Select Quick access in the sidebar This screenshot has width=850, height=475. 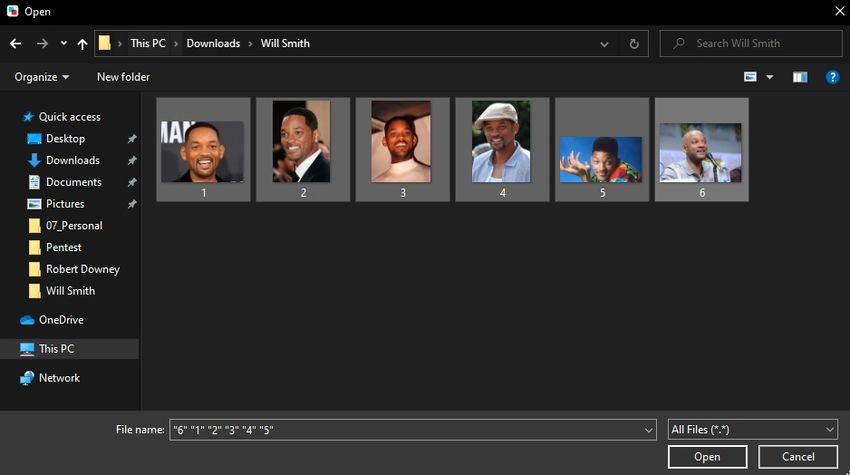(69, 117)
